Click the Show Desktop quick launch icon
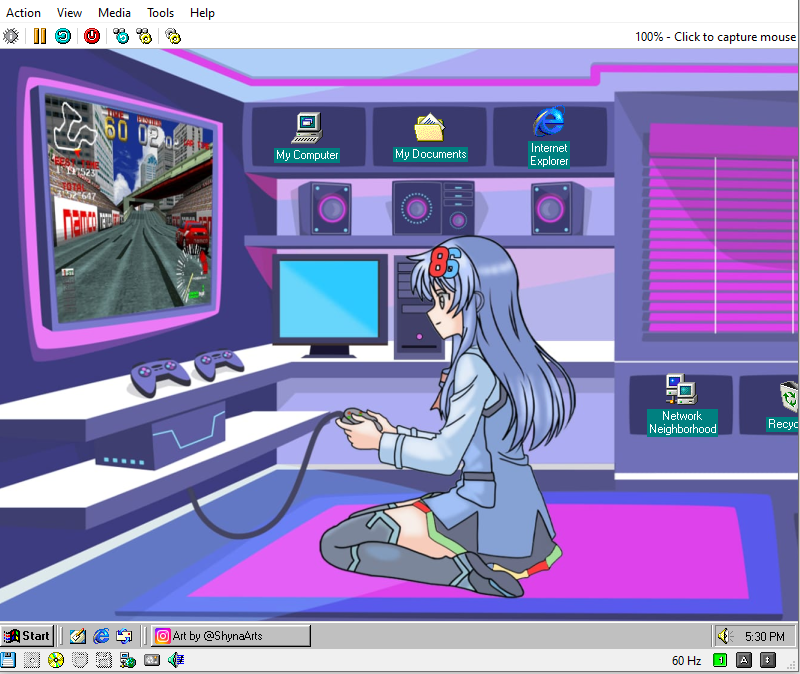 point(78,636)
